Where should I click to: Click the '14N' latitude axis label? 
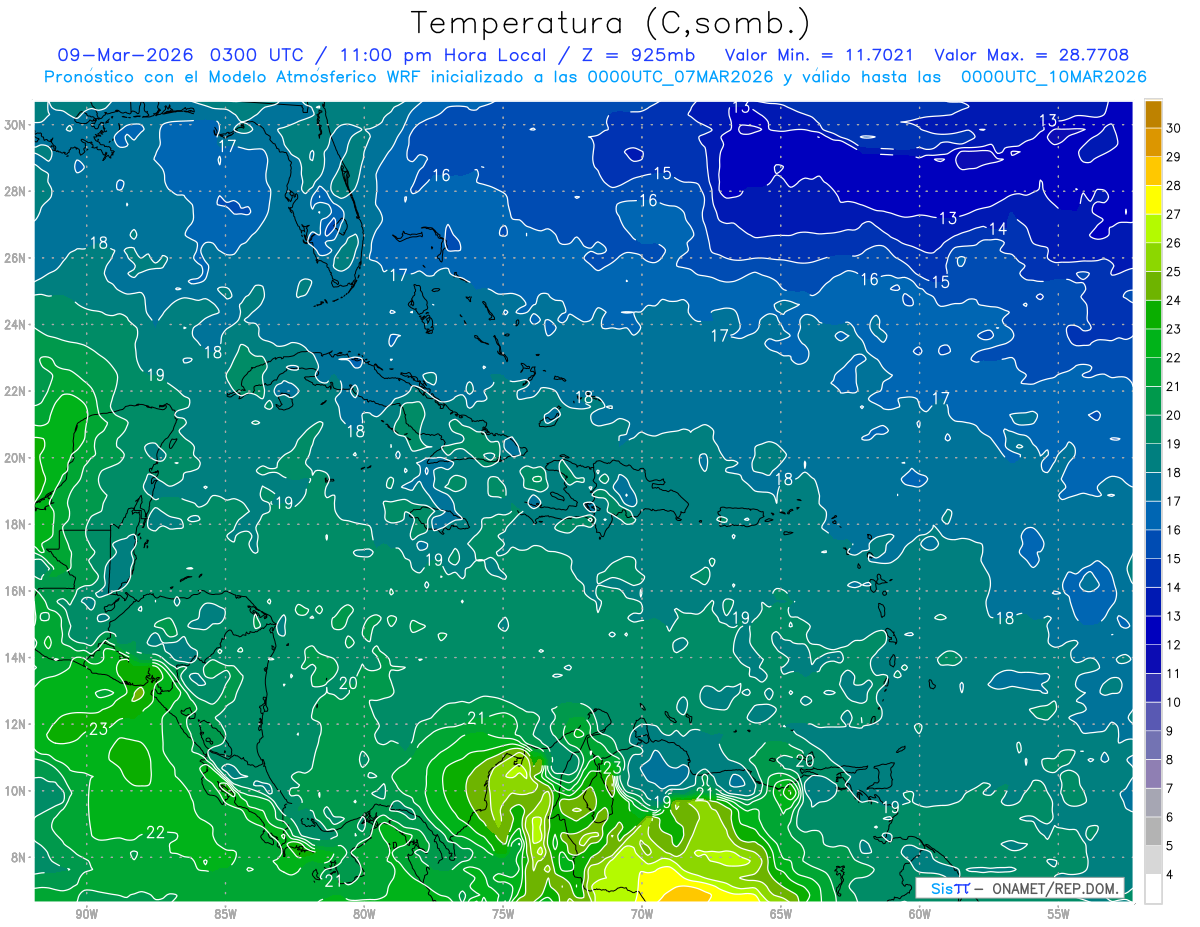tap(15, 657)
